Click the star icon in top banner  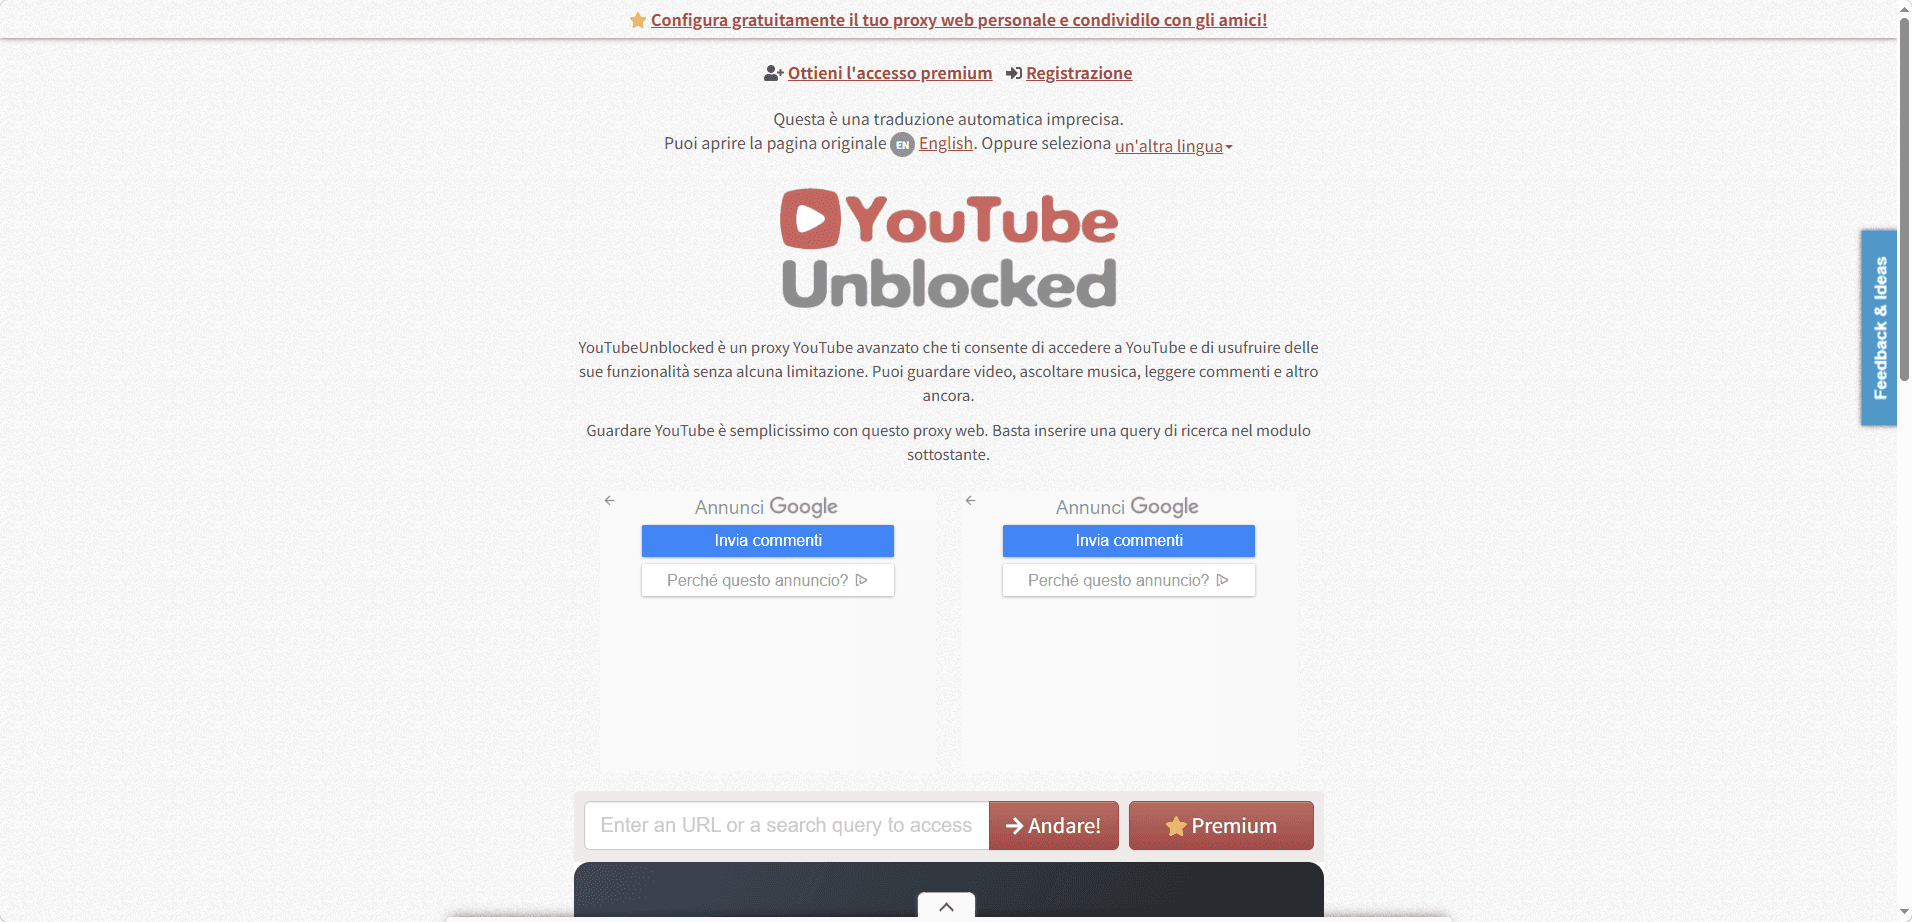click(638, 20)
